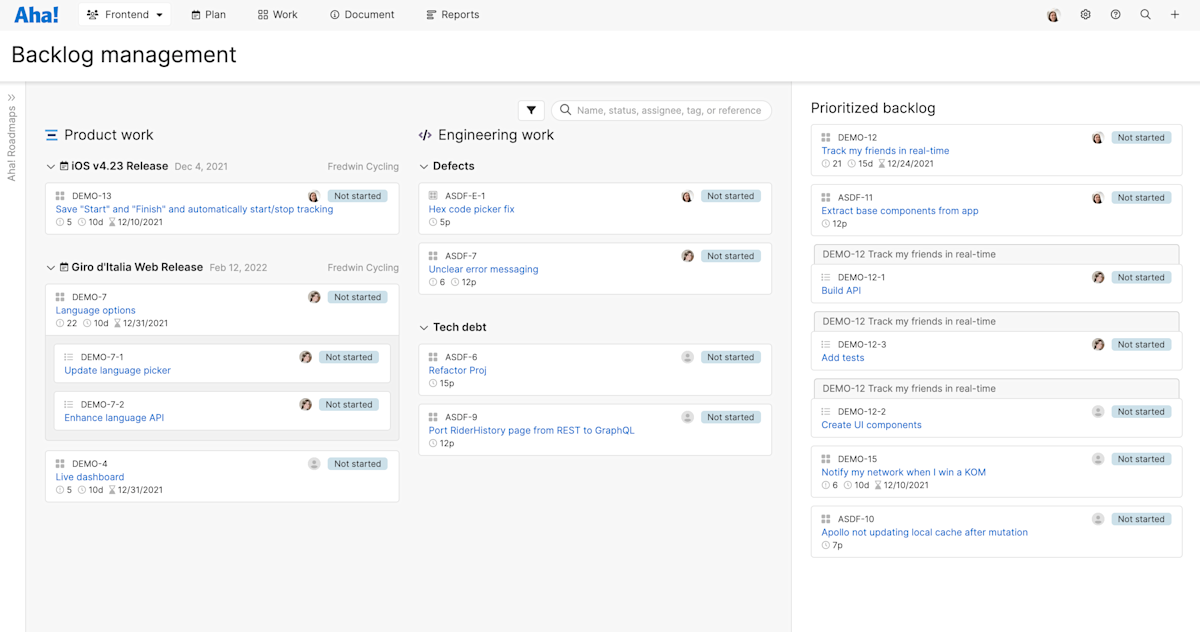The image size is (1200, 632).
Task: Click the plus icon to create a record
Action: (1175, 15)
